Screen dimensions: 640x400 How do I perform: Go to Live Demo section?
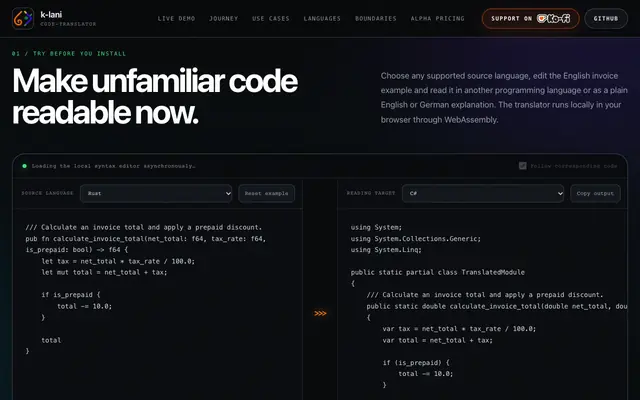pos(176,19)
